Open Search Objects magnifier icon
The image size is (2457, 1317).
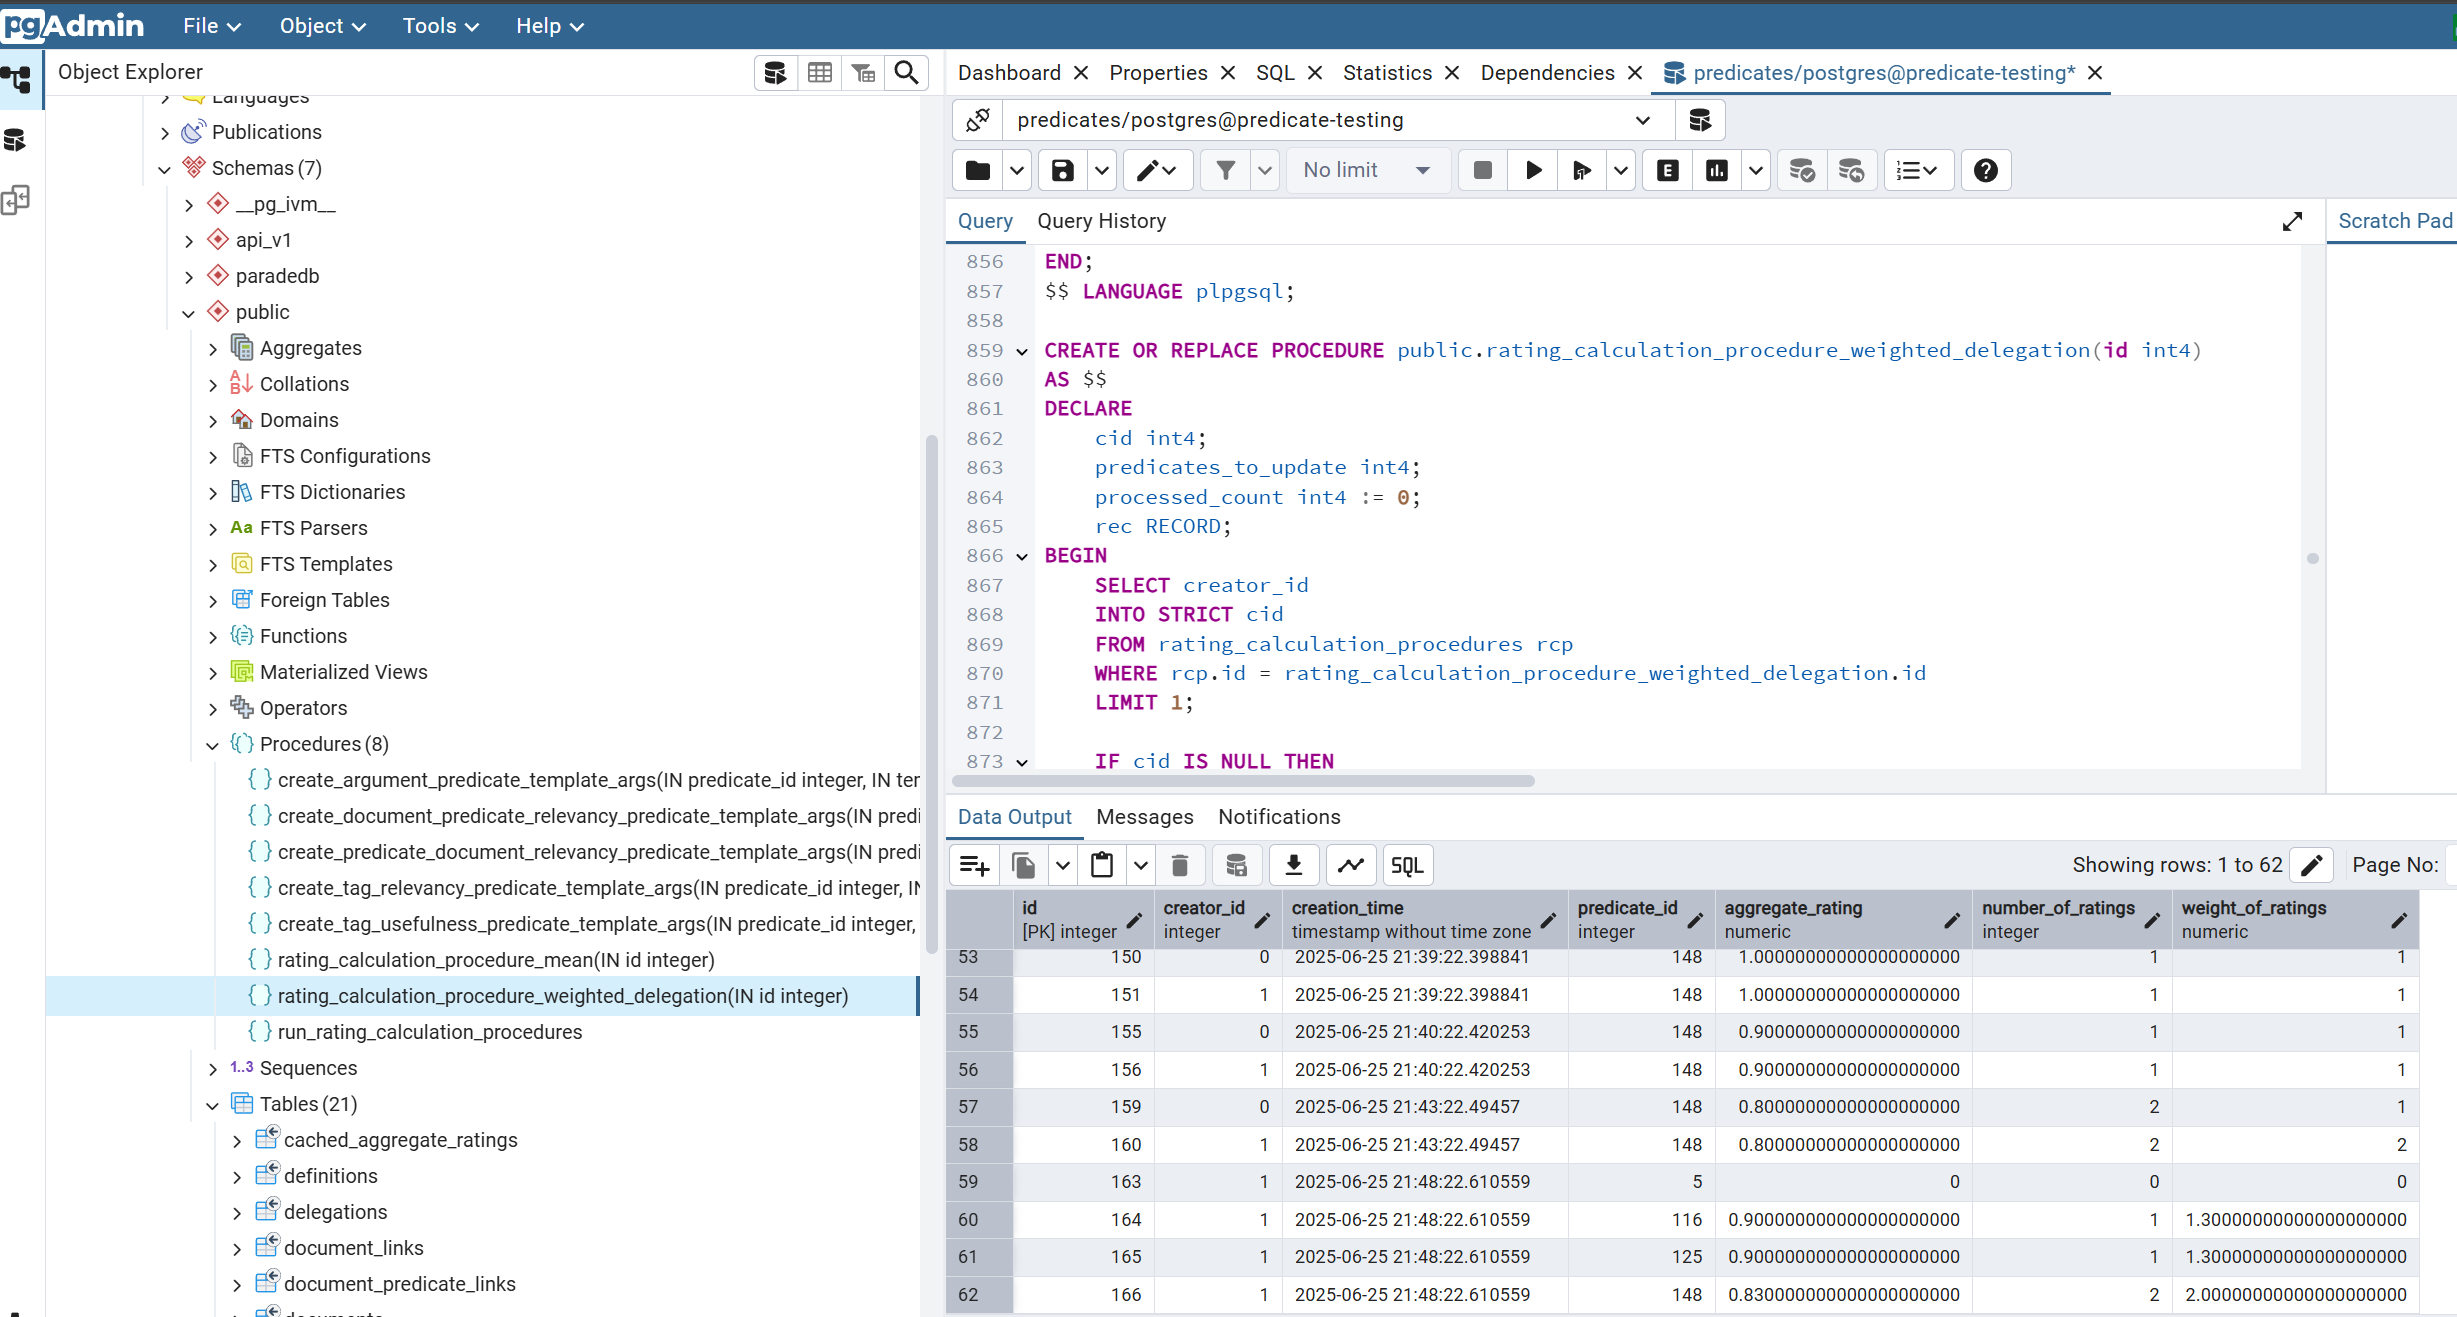(906, 73)
